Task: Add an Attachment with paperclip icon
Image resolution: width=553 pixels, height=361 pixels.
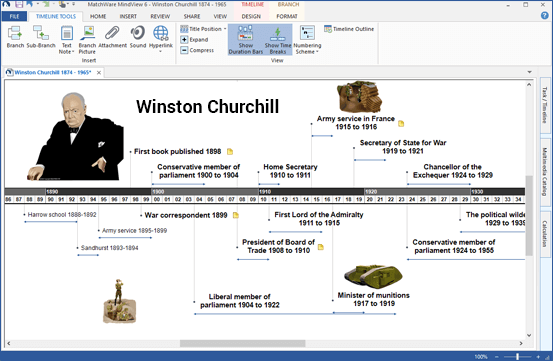Action: click(x=113, y=37)
